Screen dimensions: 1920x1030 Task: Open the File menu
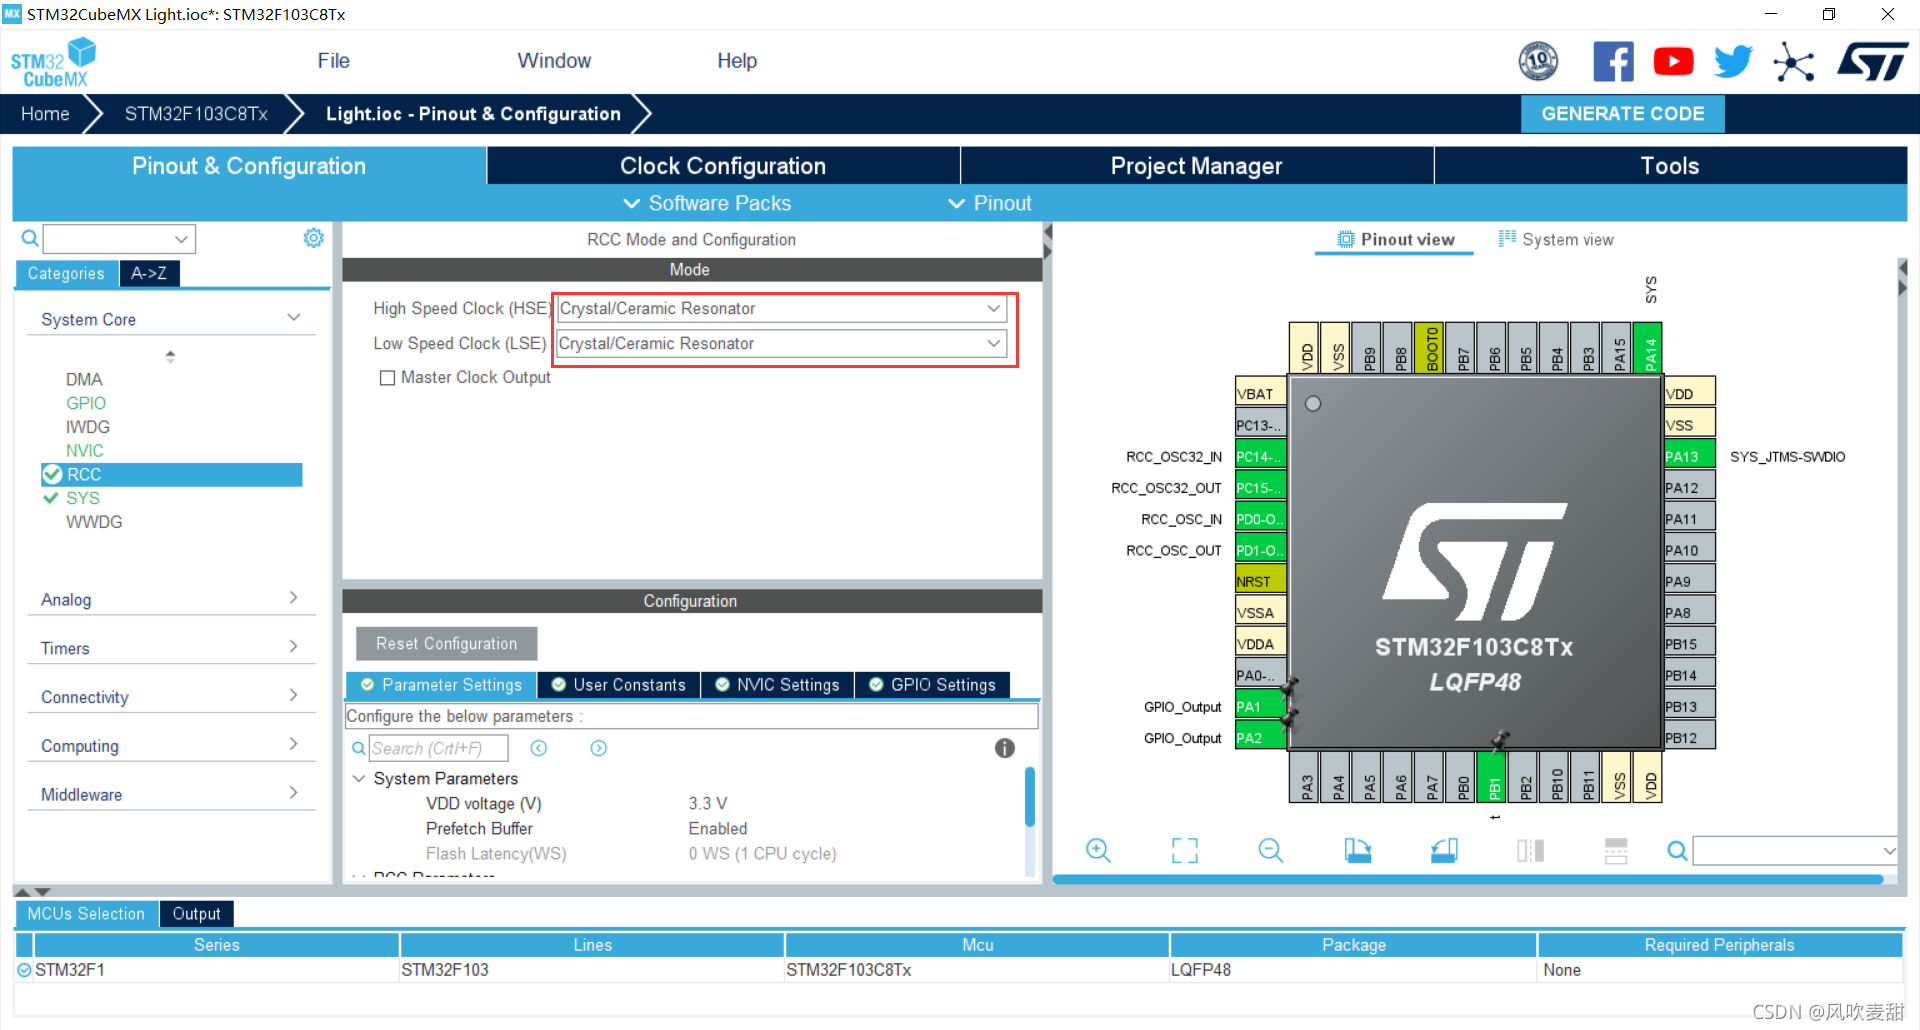[x=333, y=61]
